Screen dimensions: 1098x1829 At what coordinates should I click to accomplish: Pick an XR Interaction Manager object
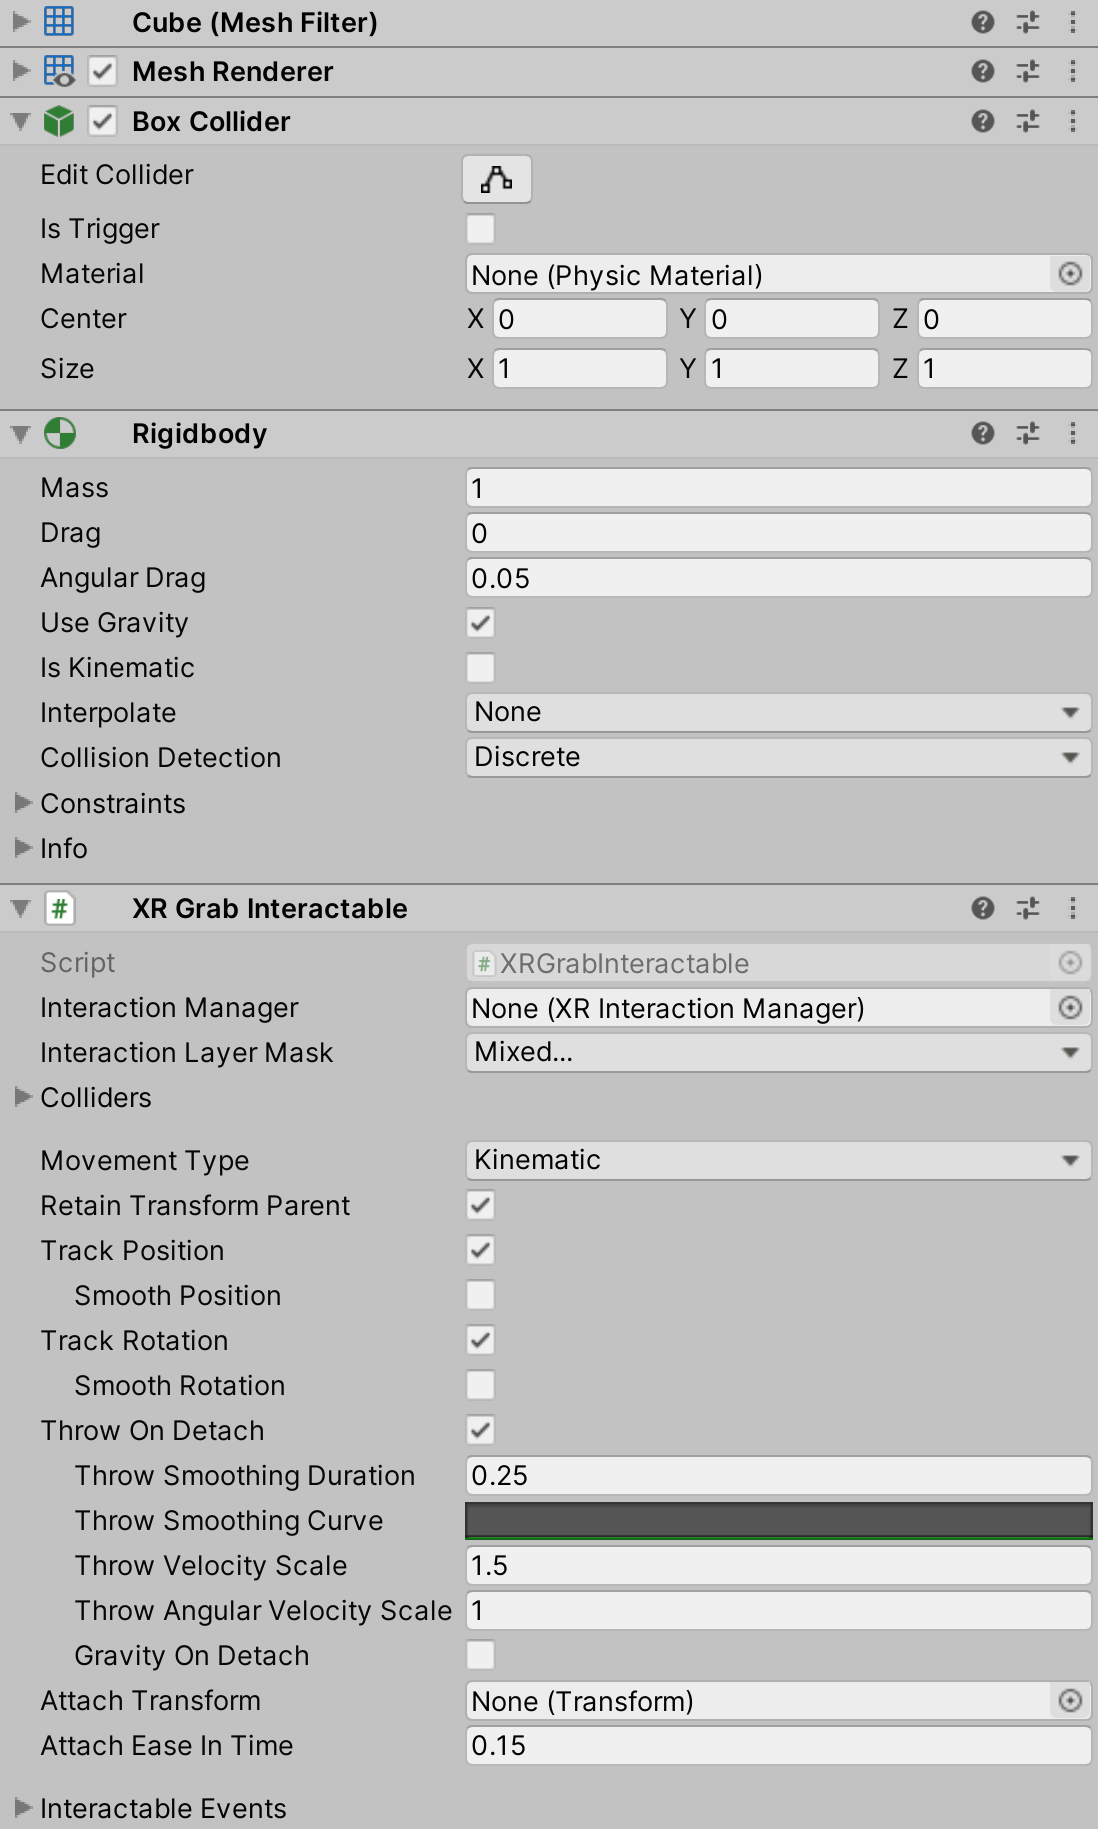pyautogui.click(x=1070, y=1007)
